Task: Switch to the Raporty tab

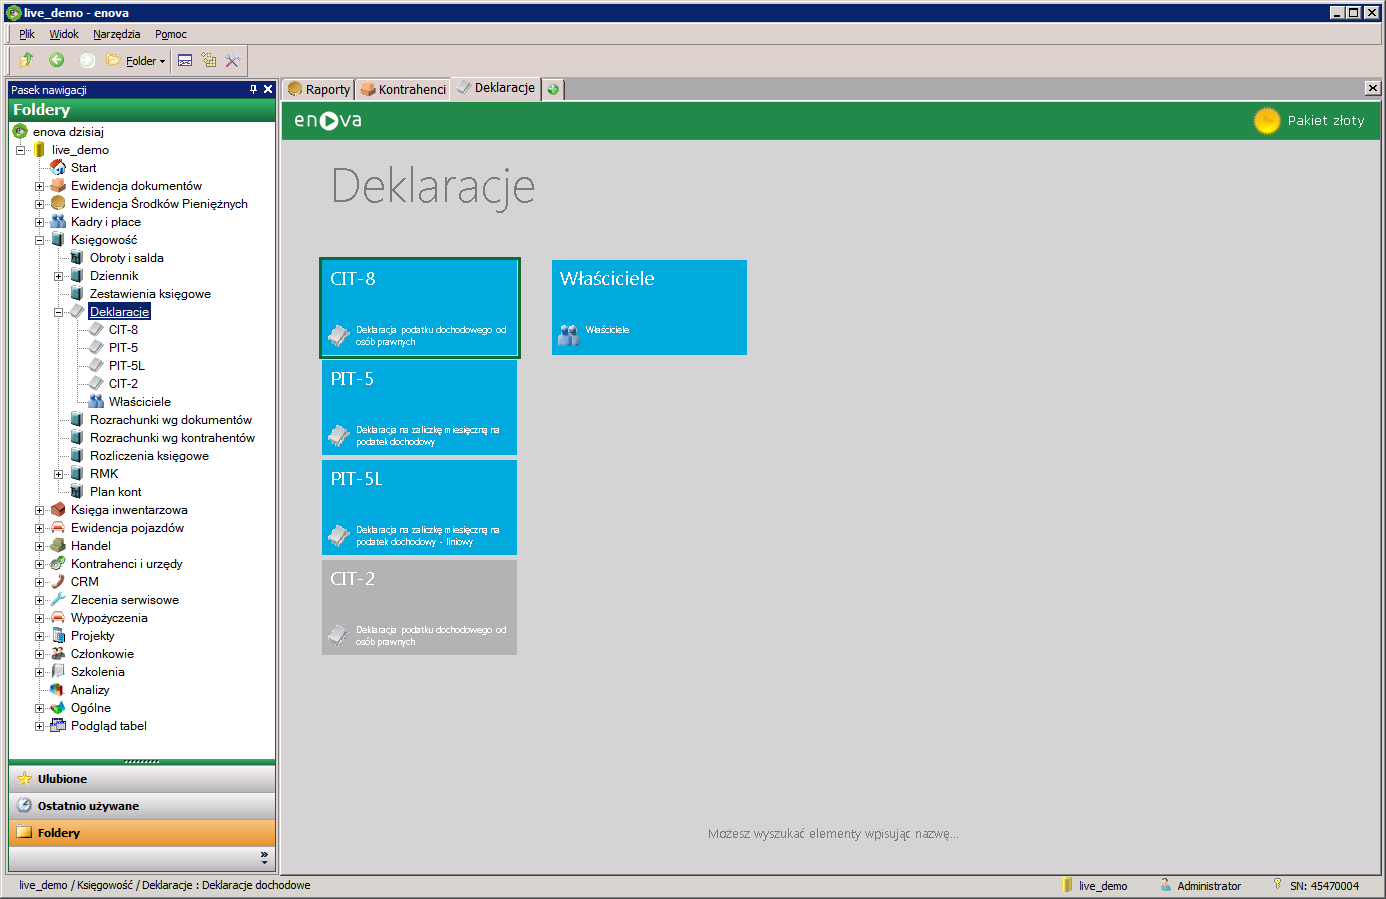Action: tap(319, 89)
